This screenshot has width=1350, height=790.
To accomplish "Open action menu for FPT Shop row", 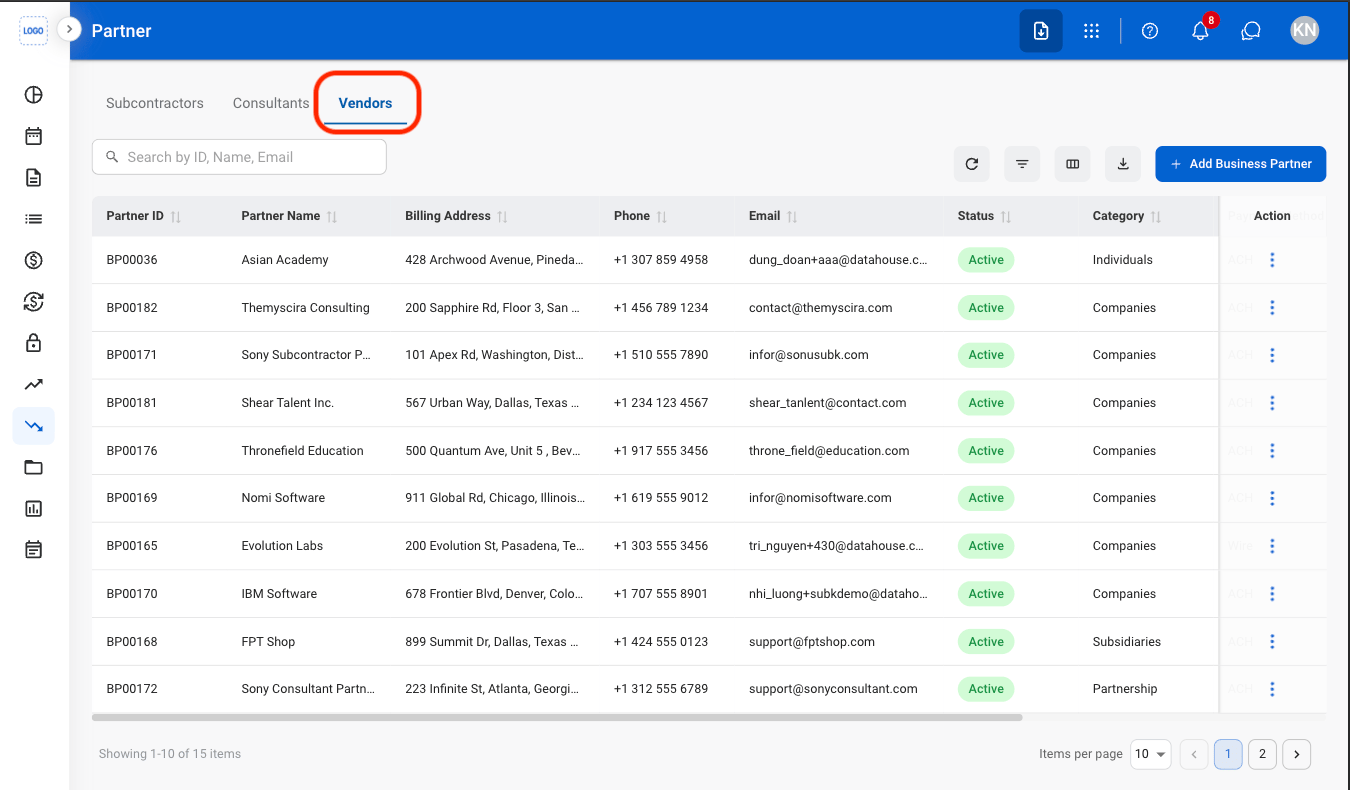I will click(x=1272, y=642).
